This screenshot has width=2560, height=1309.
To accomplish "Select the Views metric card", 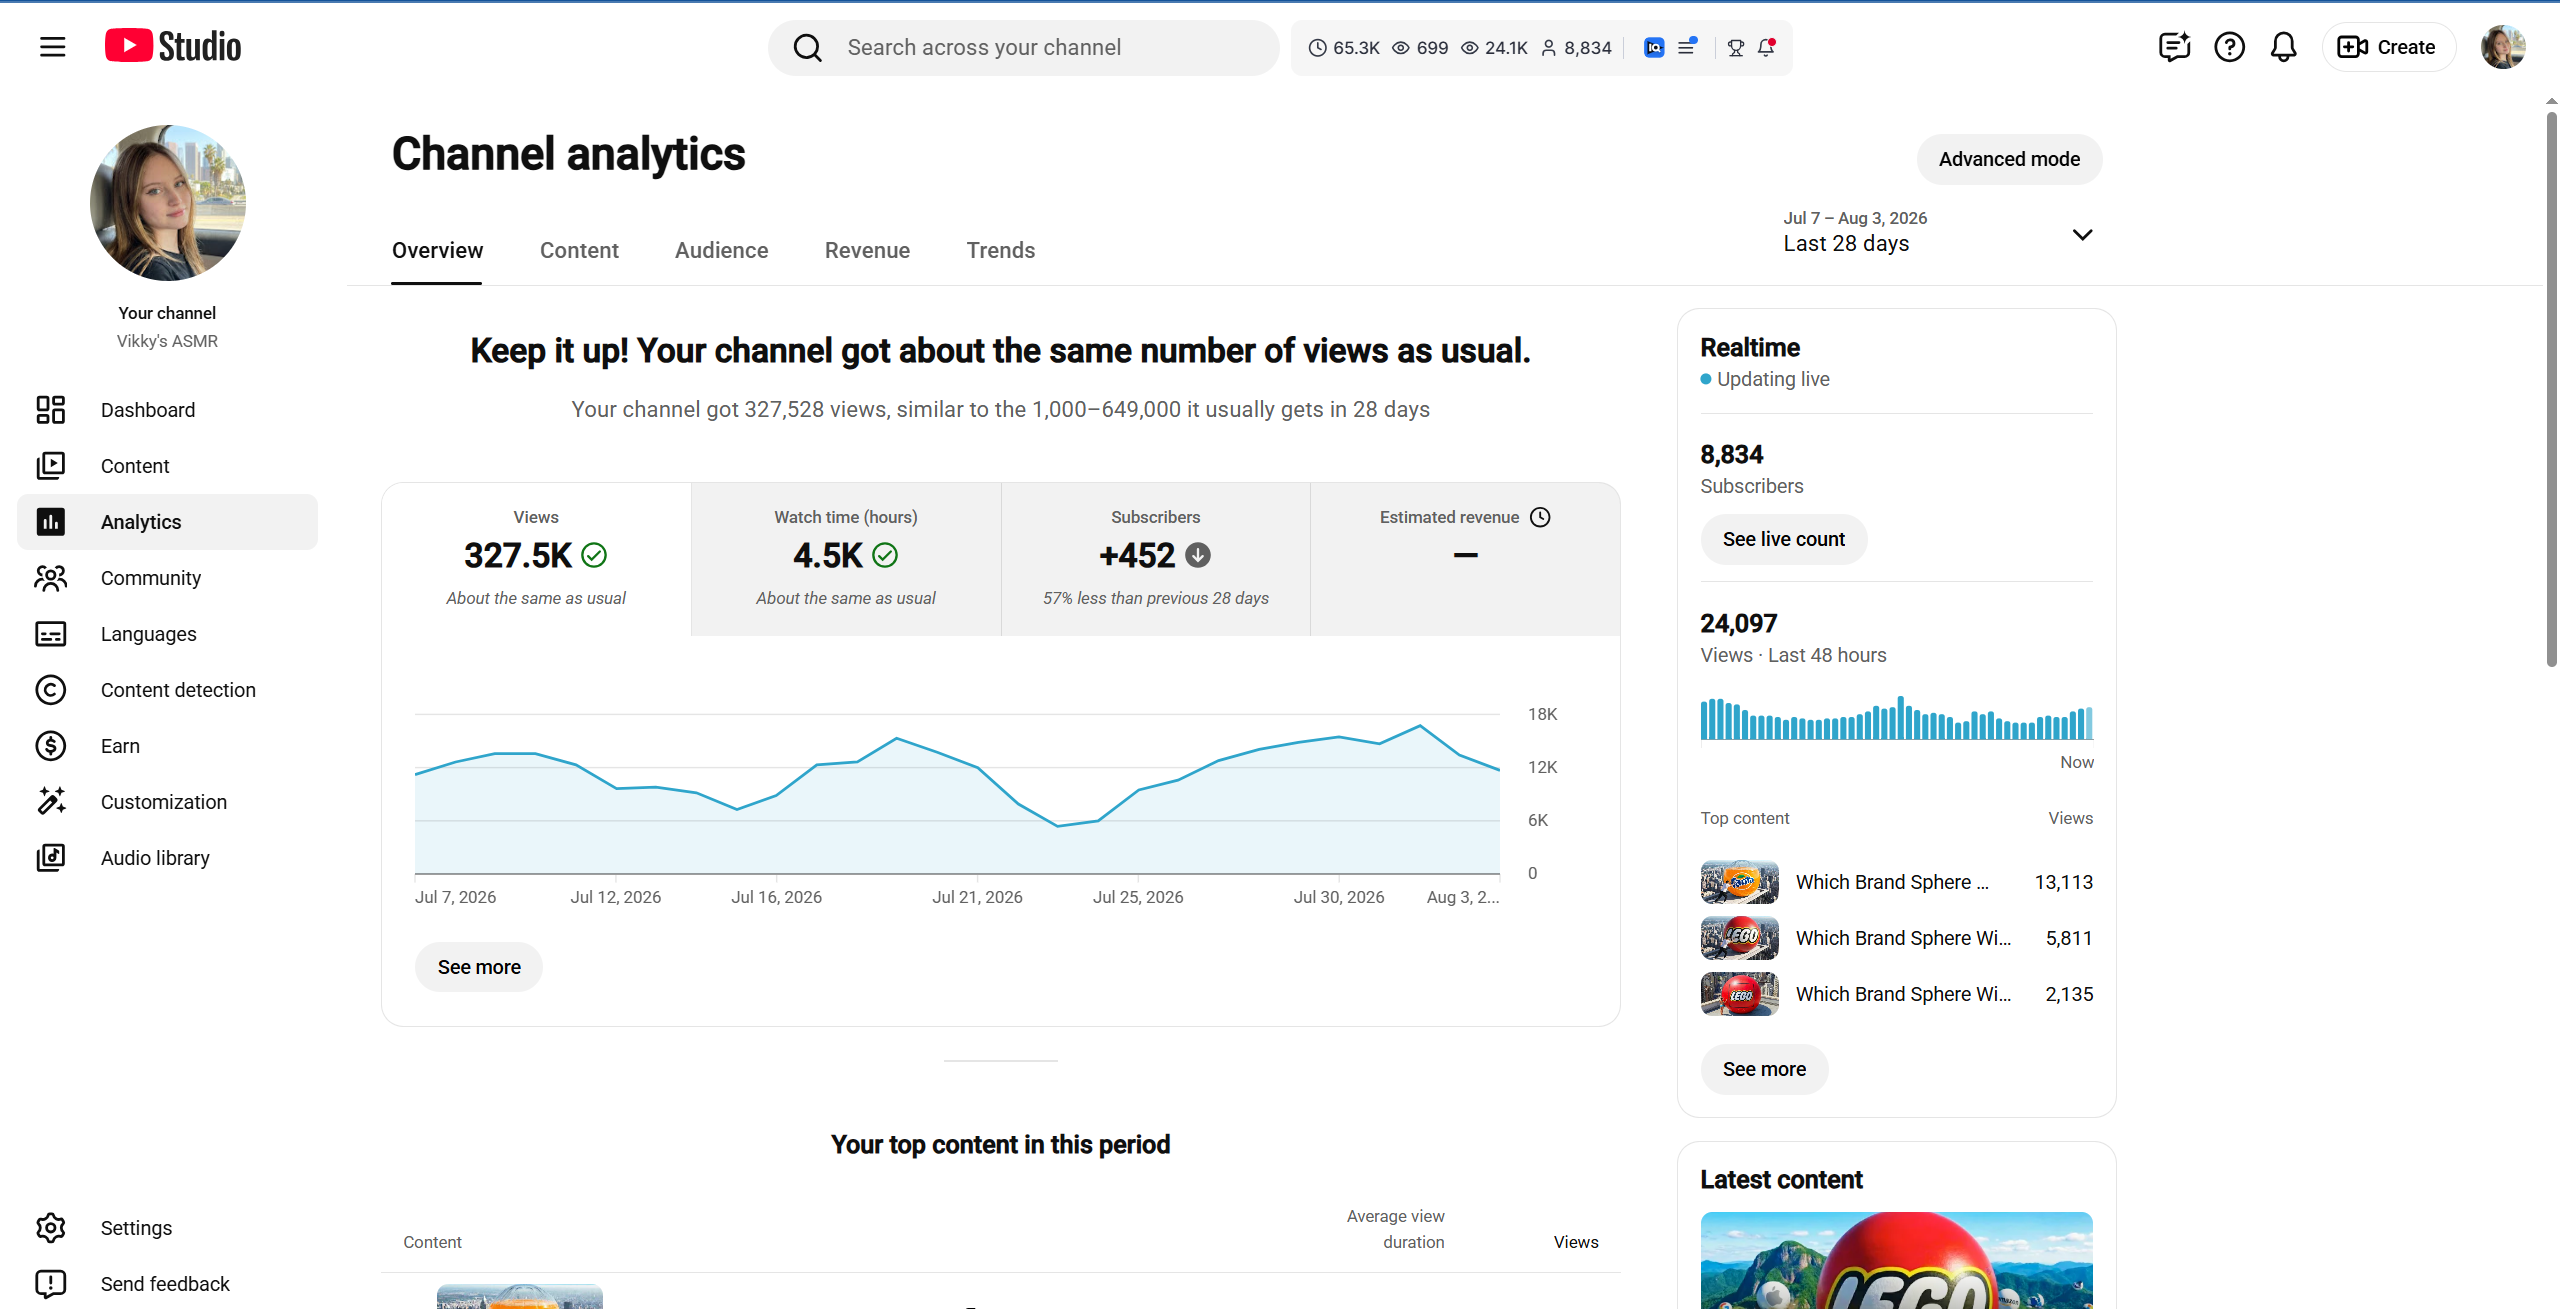I will 536,559.
